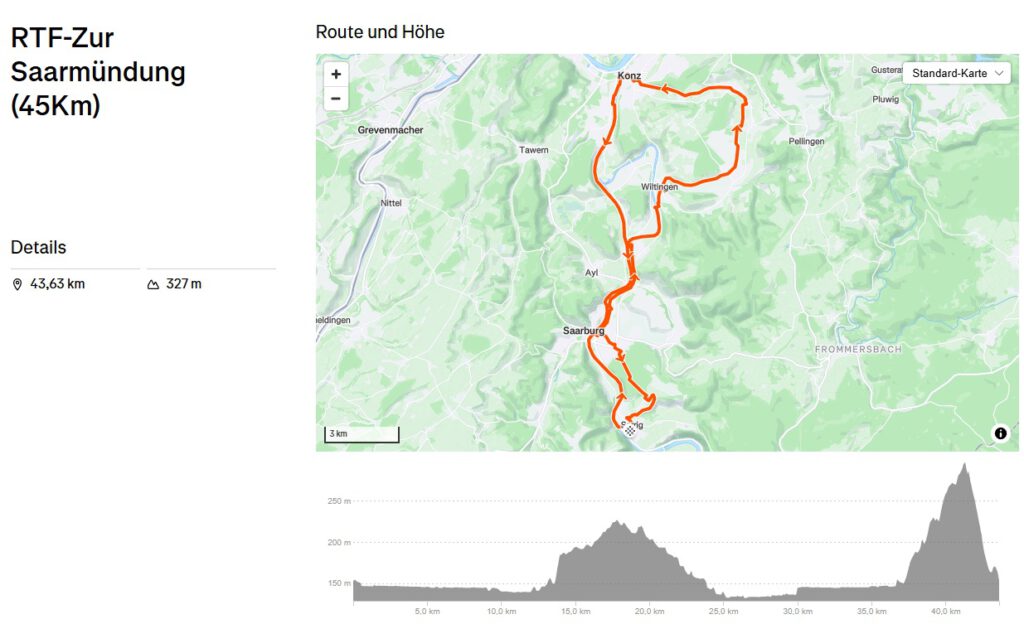This screenshot has width=1024, height=624.
Task: Zoom in the map with plus button
Action: point(336,74)
